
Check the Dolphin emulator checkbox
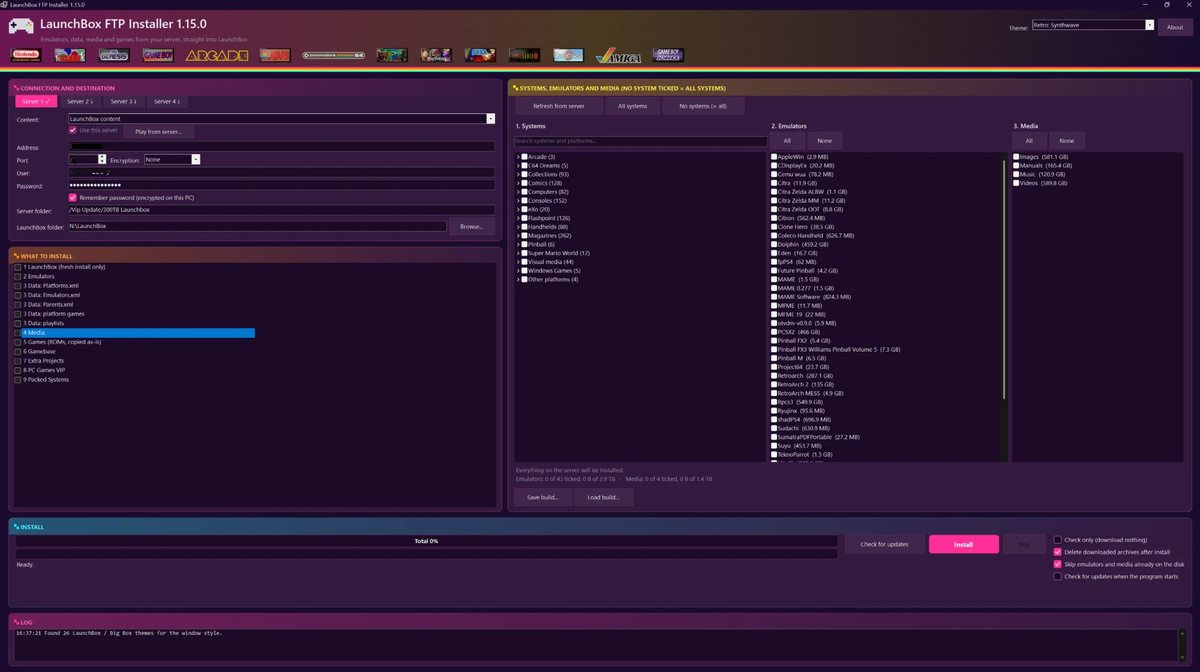pos(774,244)
